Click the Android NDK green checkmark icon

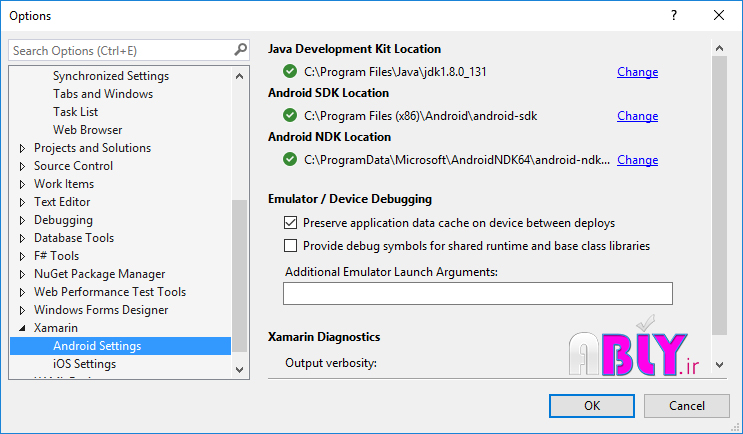pyautogui.click(x=290, y=159)
